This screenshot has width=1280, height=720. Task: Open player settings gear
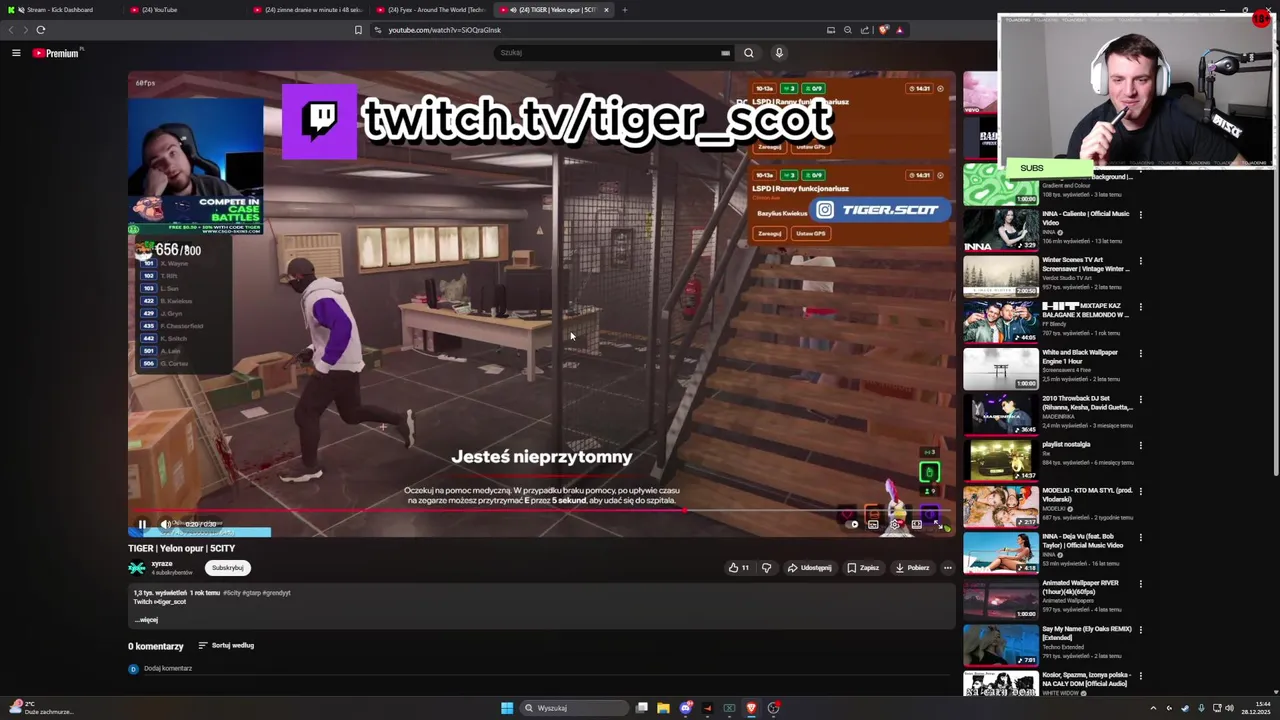click(x=895, y=524)
